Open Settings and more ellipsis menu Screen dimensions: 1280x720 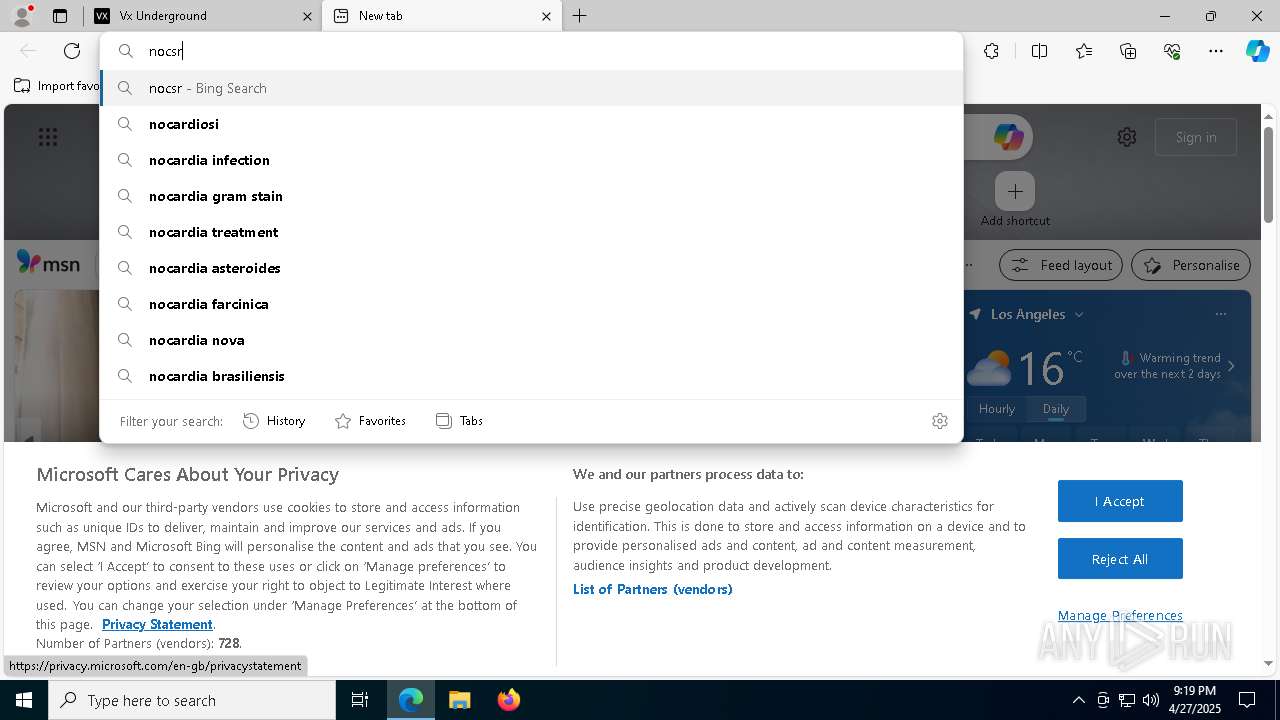coord(1216,51)
